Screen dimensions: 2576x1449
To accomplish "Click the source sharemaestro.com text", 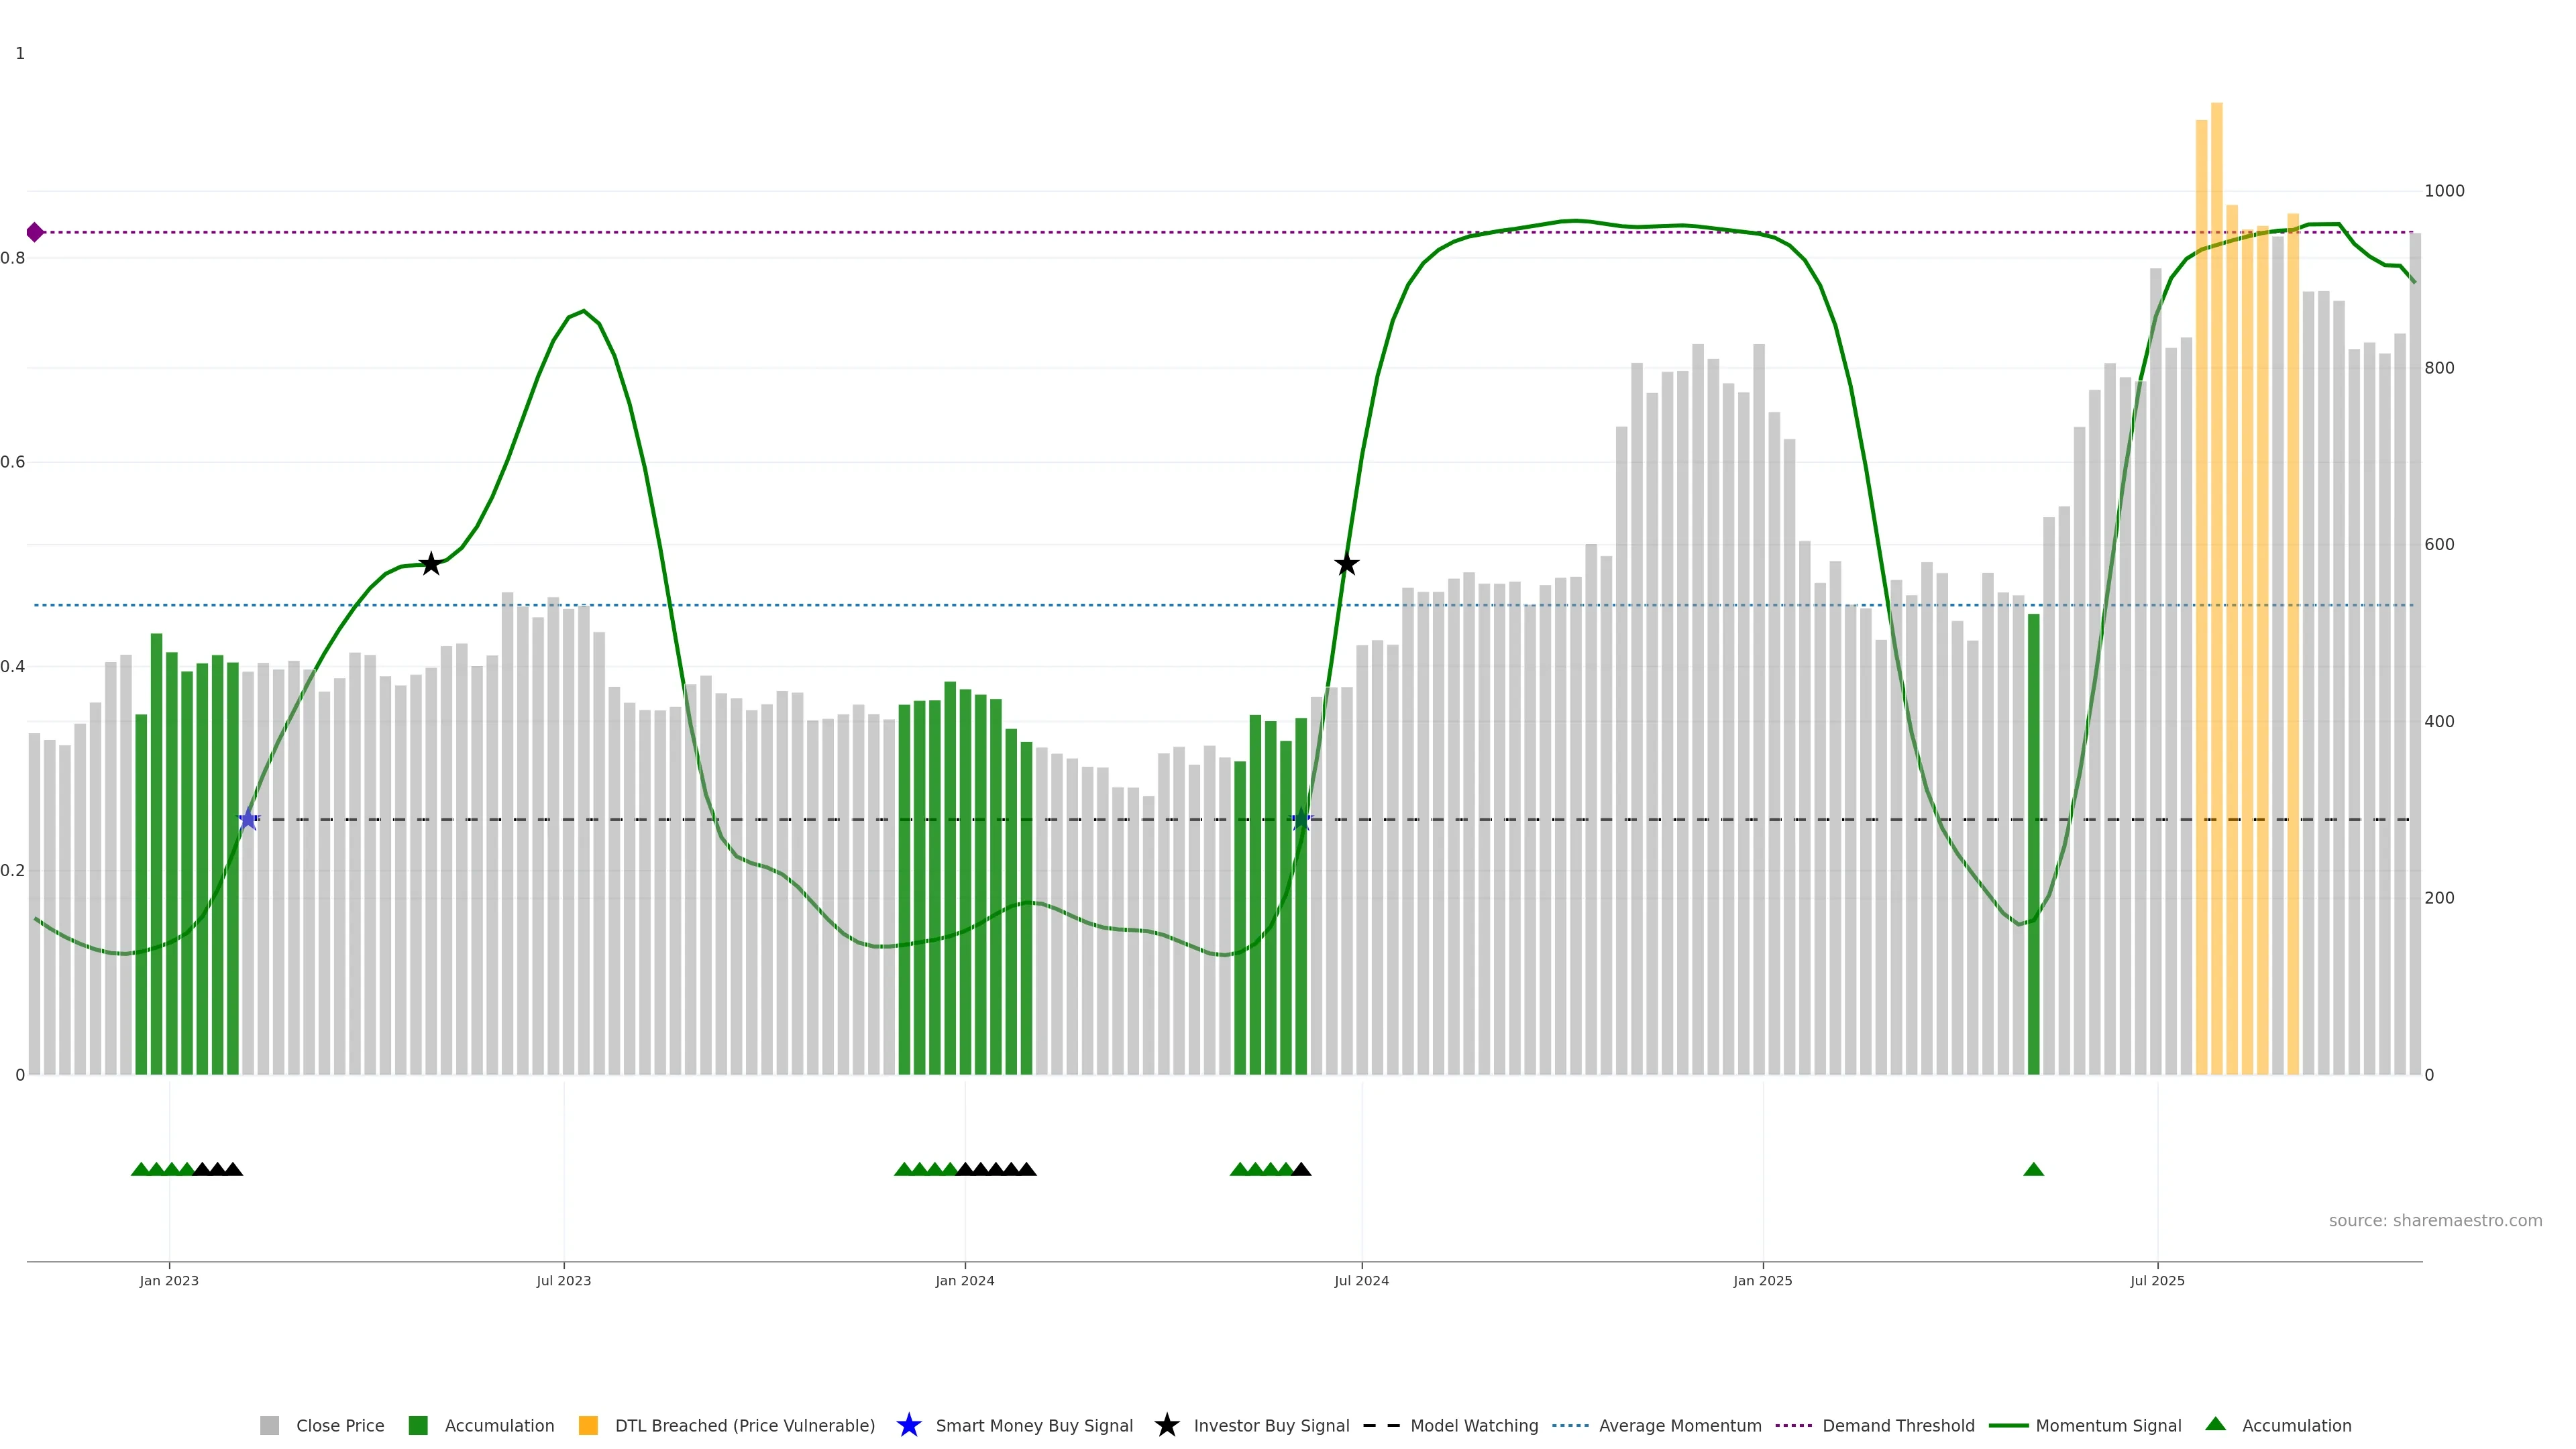I will [2435, 1220].
